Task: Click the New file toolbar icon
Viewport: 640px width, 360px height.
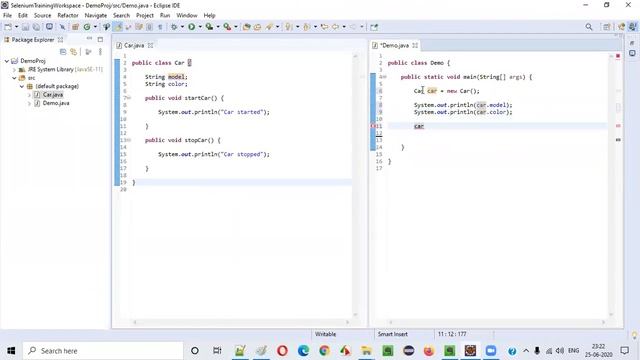Action: tap(8, 27)
